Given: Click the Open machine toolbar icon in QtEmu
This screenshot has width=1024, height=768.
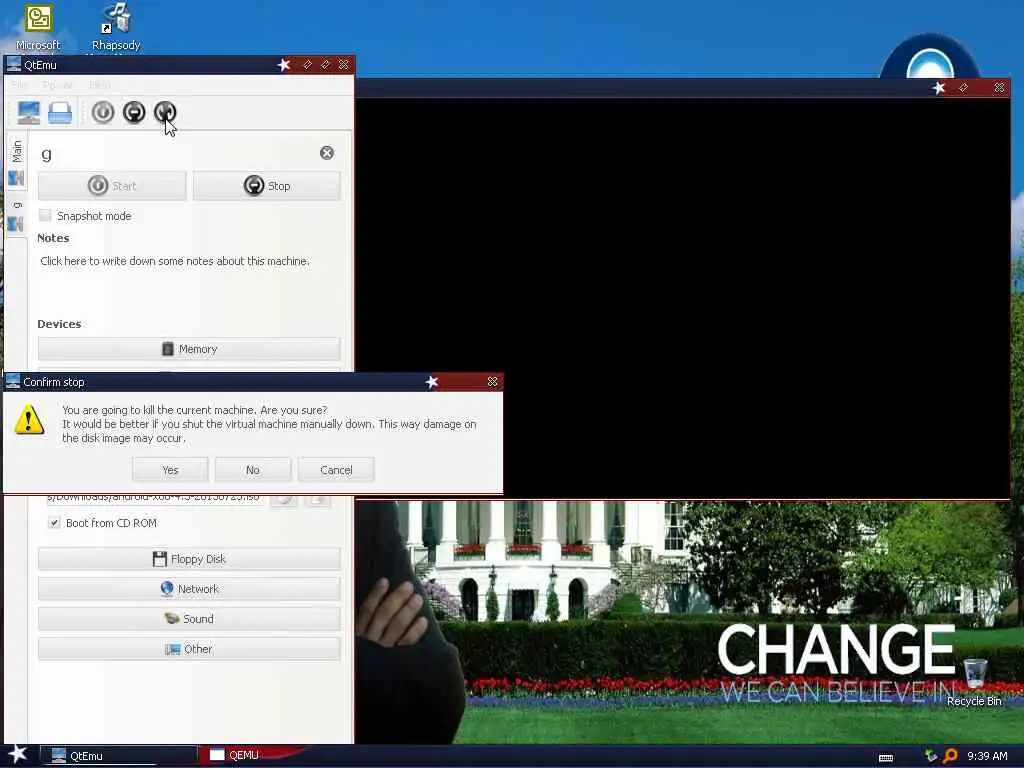Looking at the screenshot, I should [60, 112].
